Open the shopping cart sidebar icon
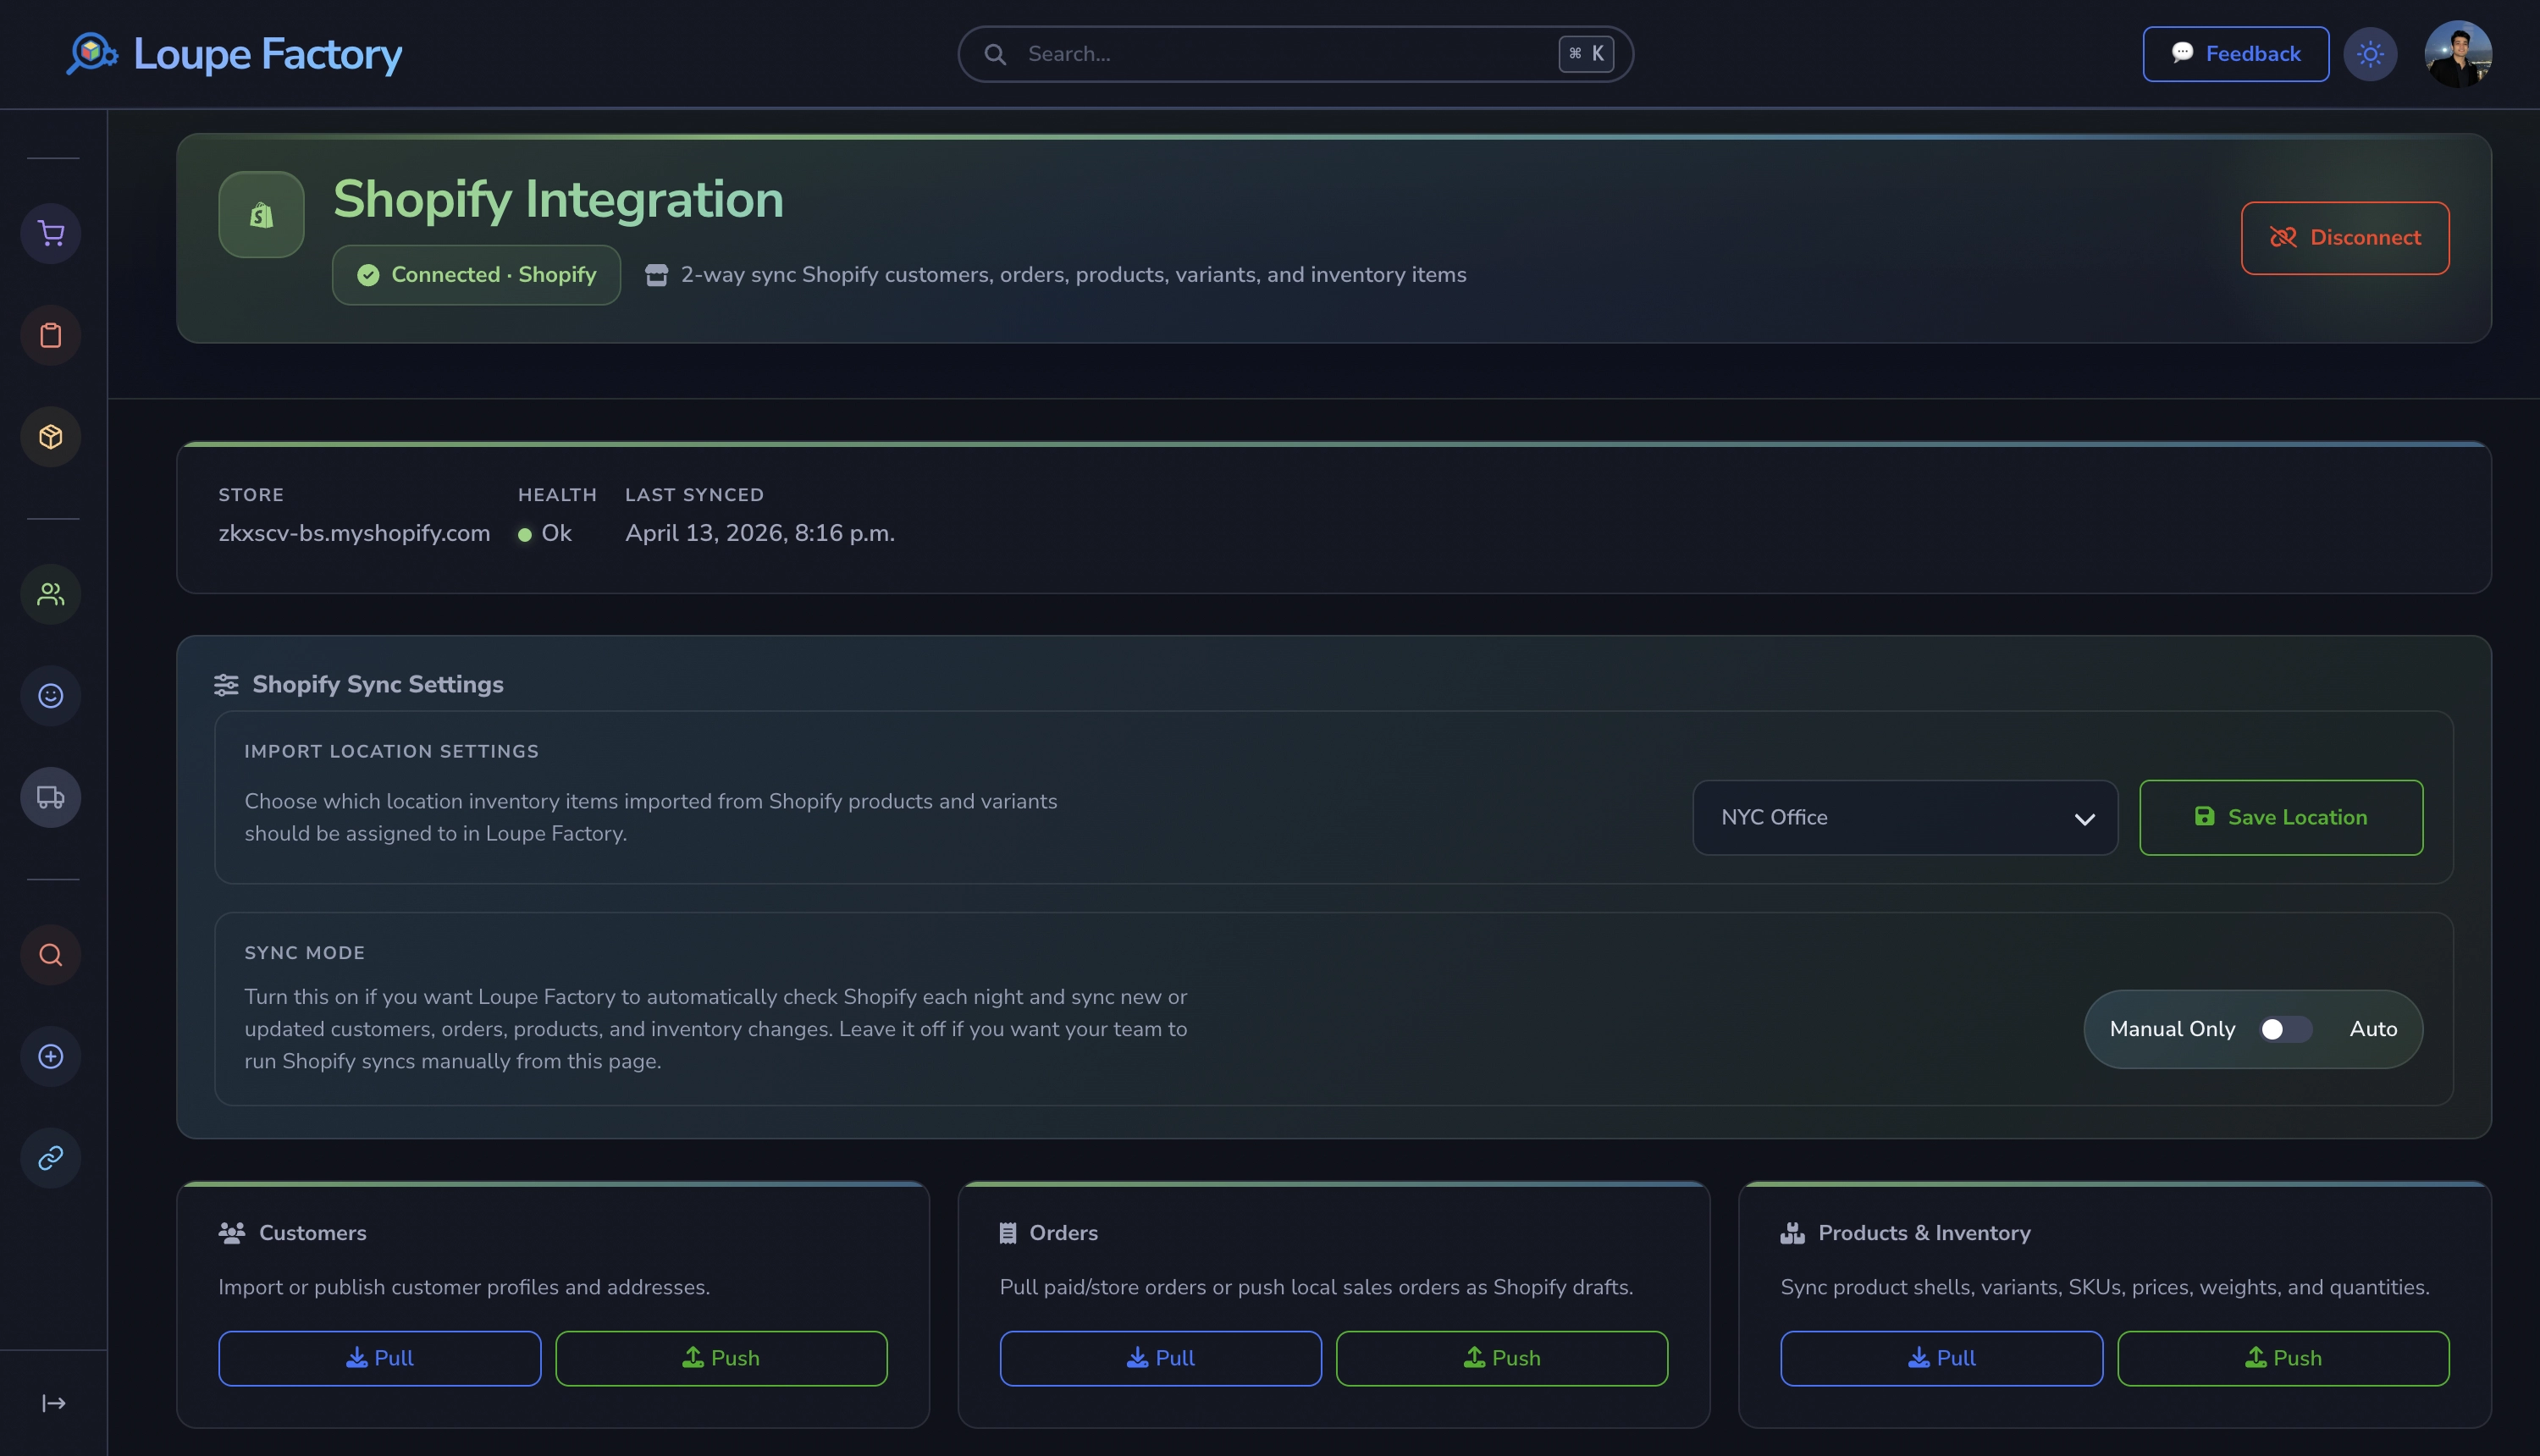2540x1456 pixels. 51,234
